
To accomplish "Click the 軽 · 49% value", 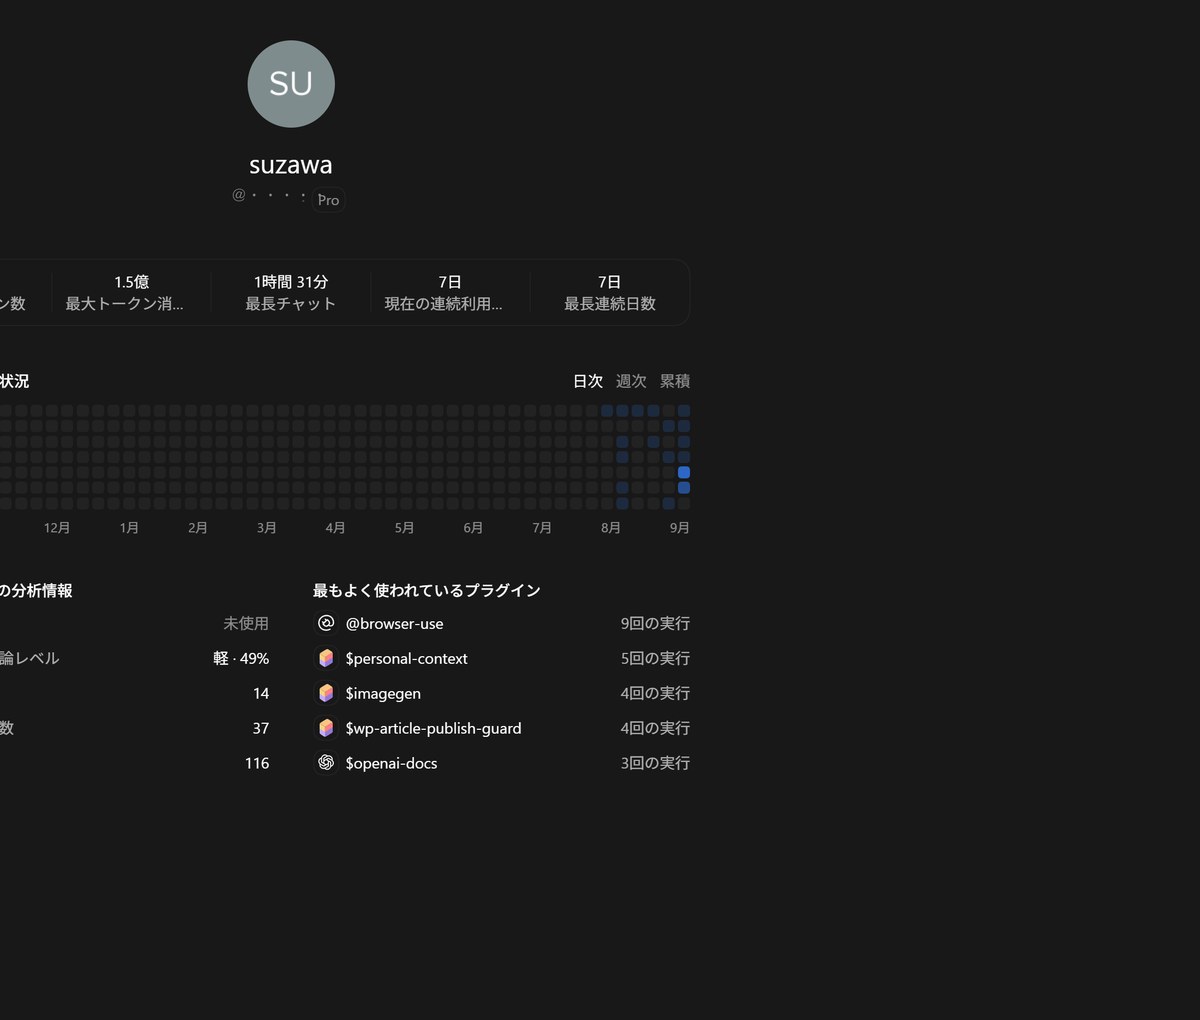I will pos(241,658).
